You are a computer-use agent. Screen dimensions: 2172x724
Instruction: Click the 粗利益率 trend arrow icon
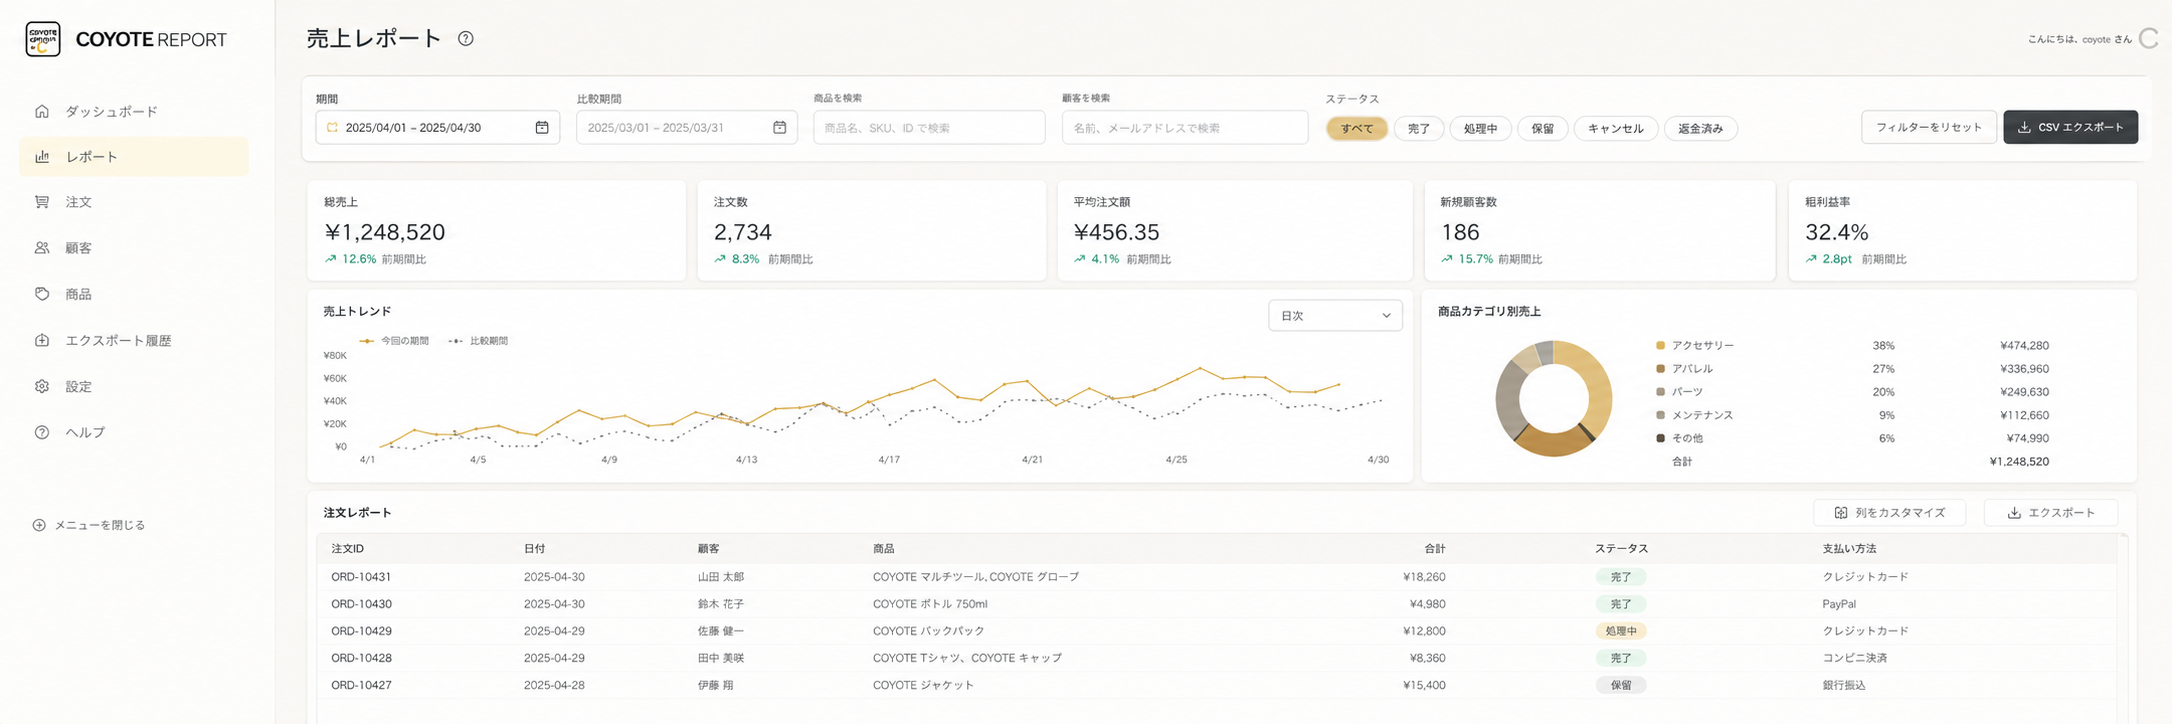tap(1811, 259)
